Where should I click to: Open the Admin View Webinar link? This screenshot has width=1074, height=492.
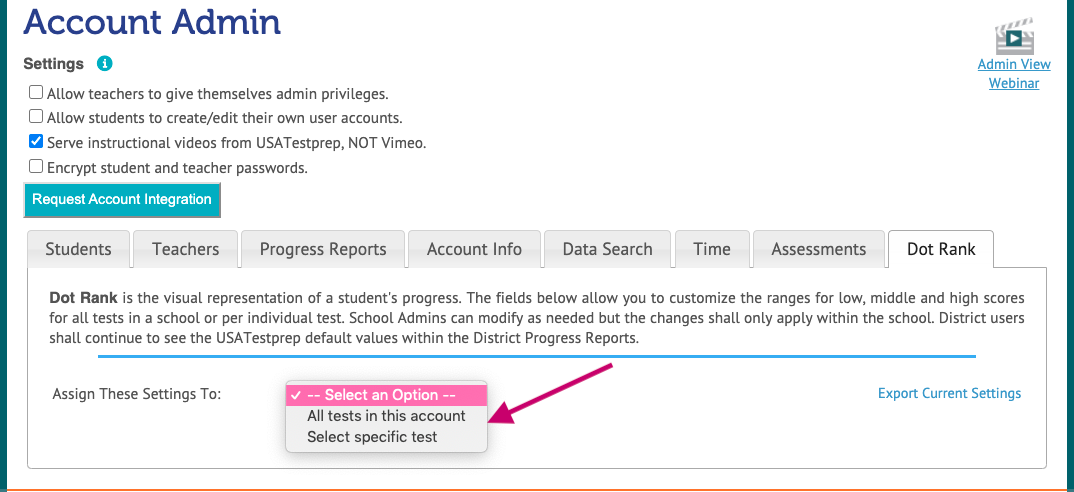click(x=1014, y=74)
